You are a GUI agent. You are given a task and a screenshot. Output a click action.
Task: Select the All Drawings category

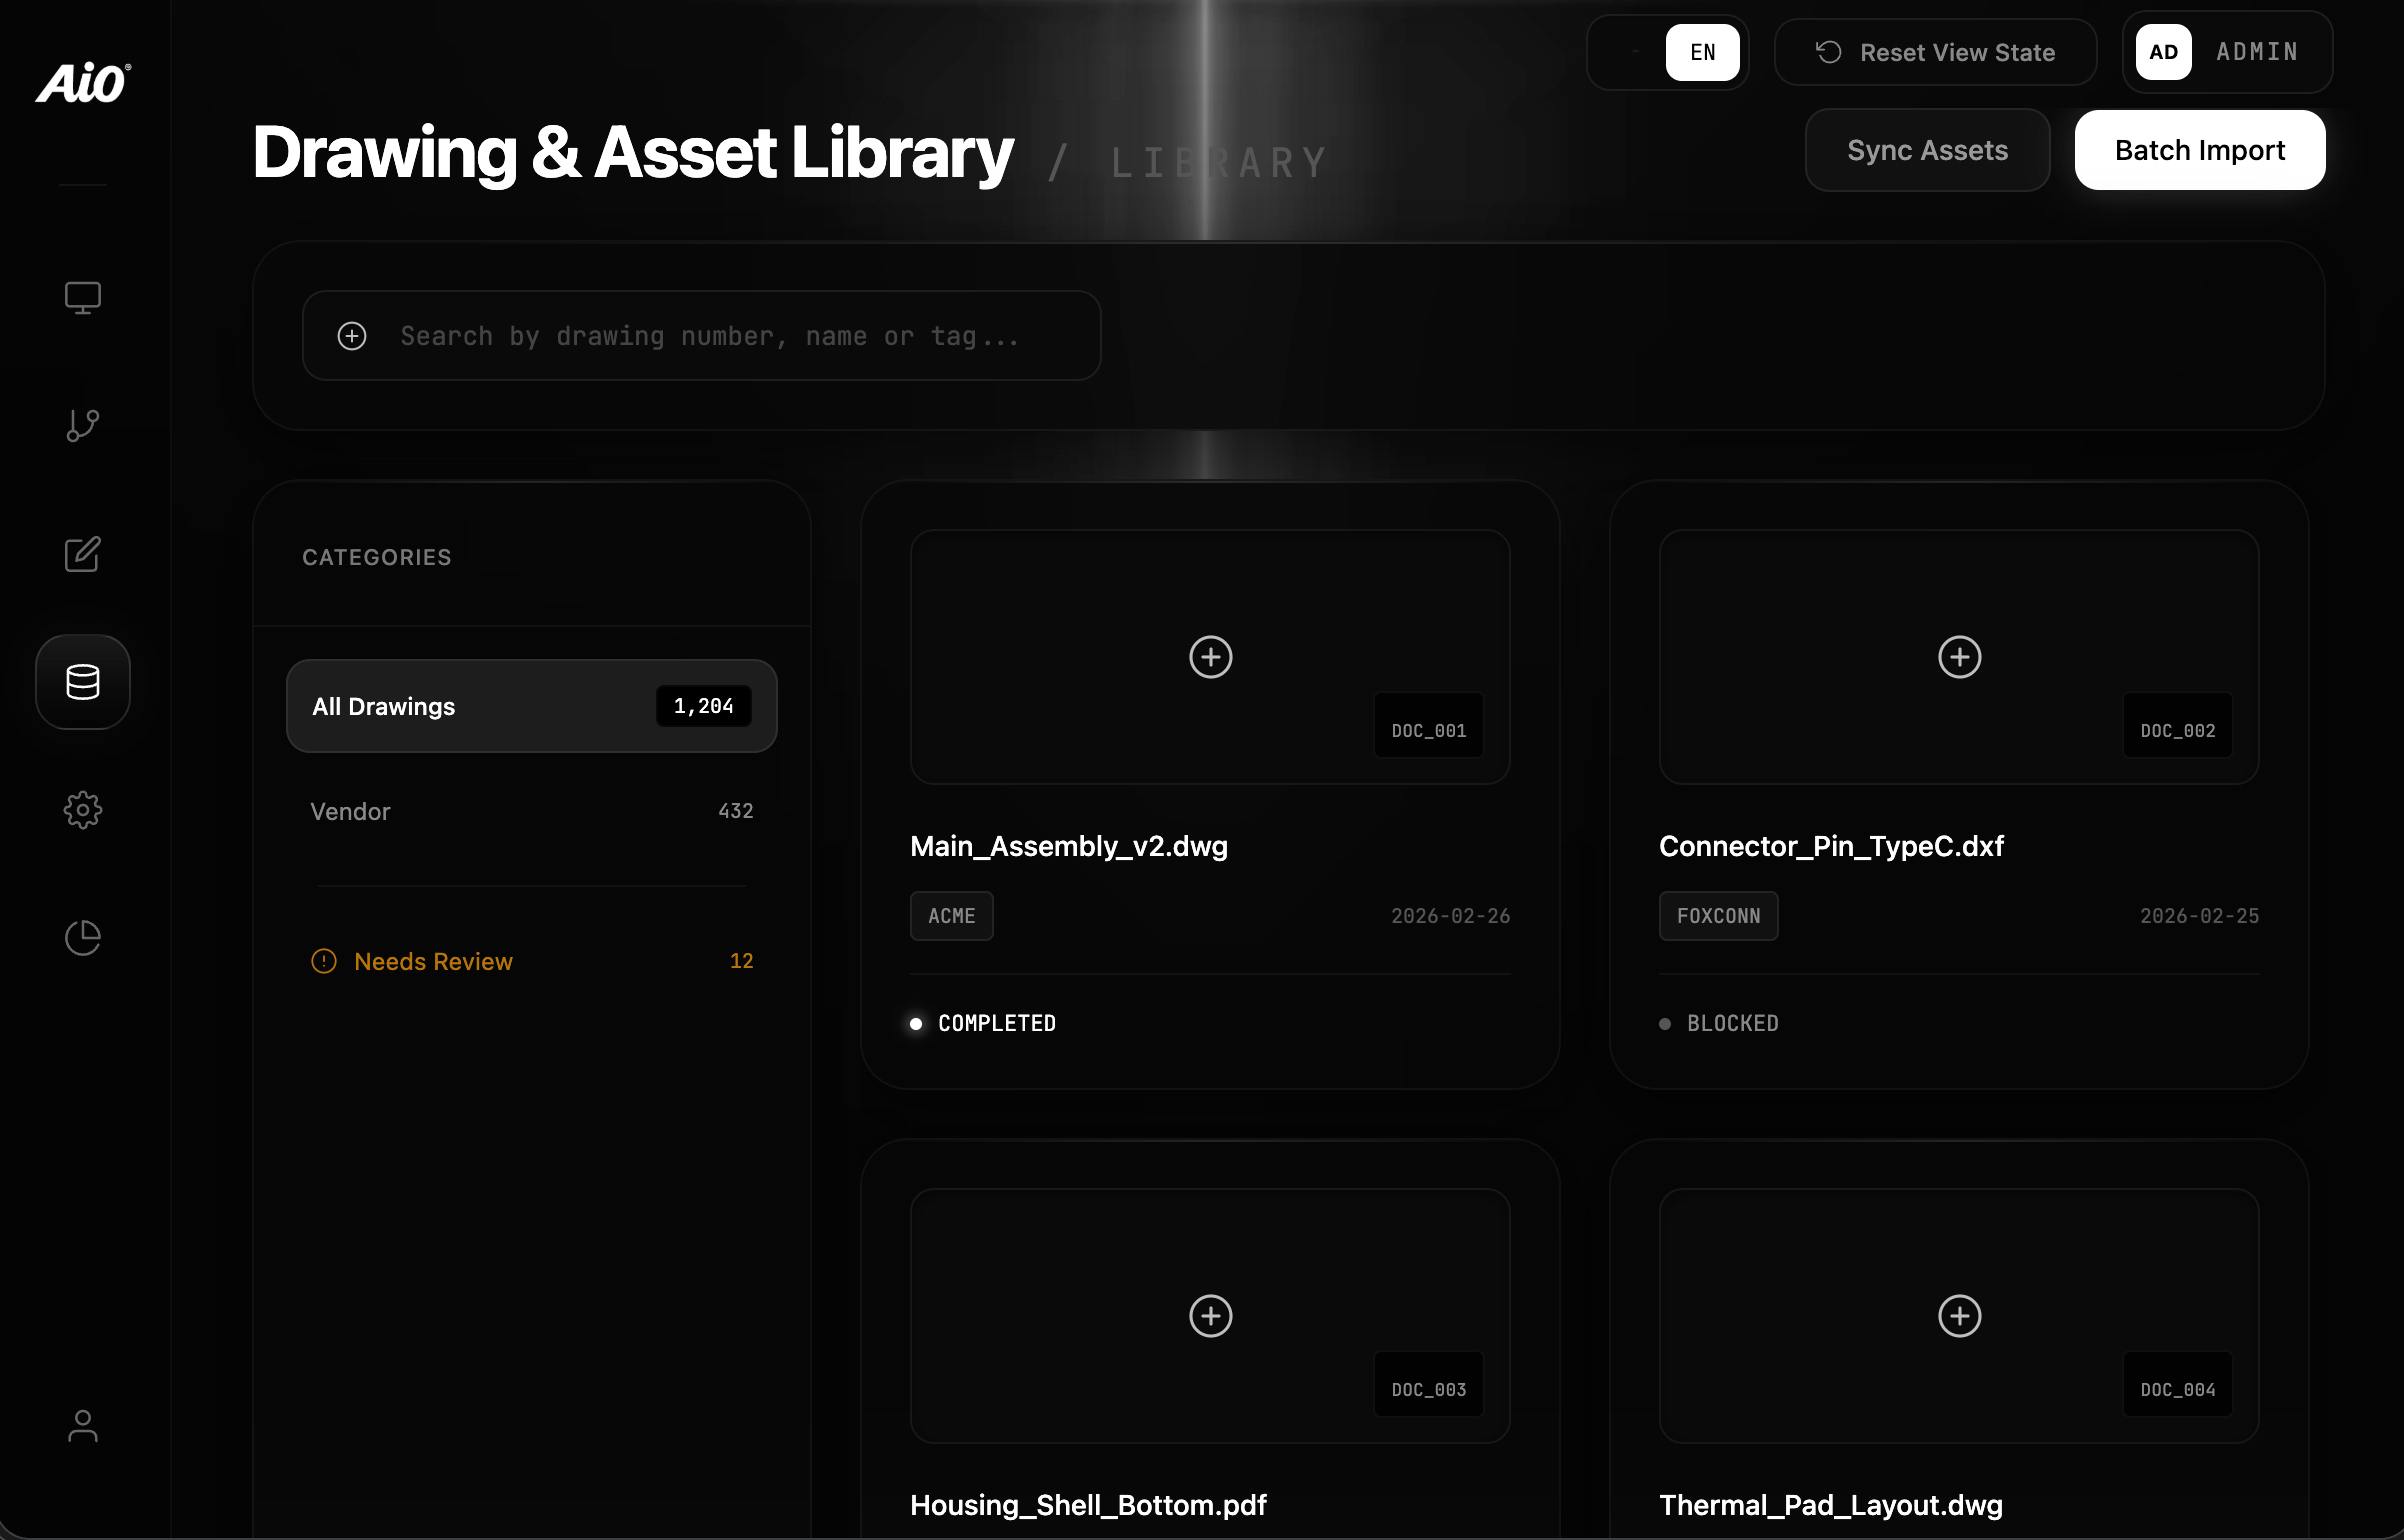click(531, 706)
